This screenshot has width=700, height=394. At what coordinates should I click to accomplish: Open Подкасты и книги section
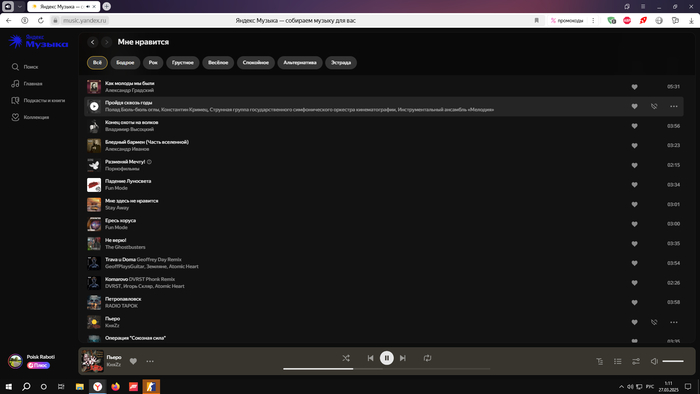coord(38,100)
